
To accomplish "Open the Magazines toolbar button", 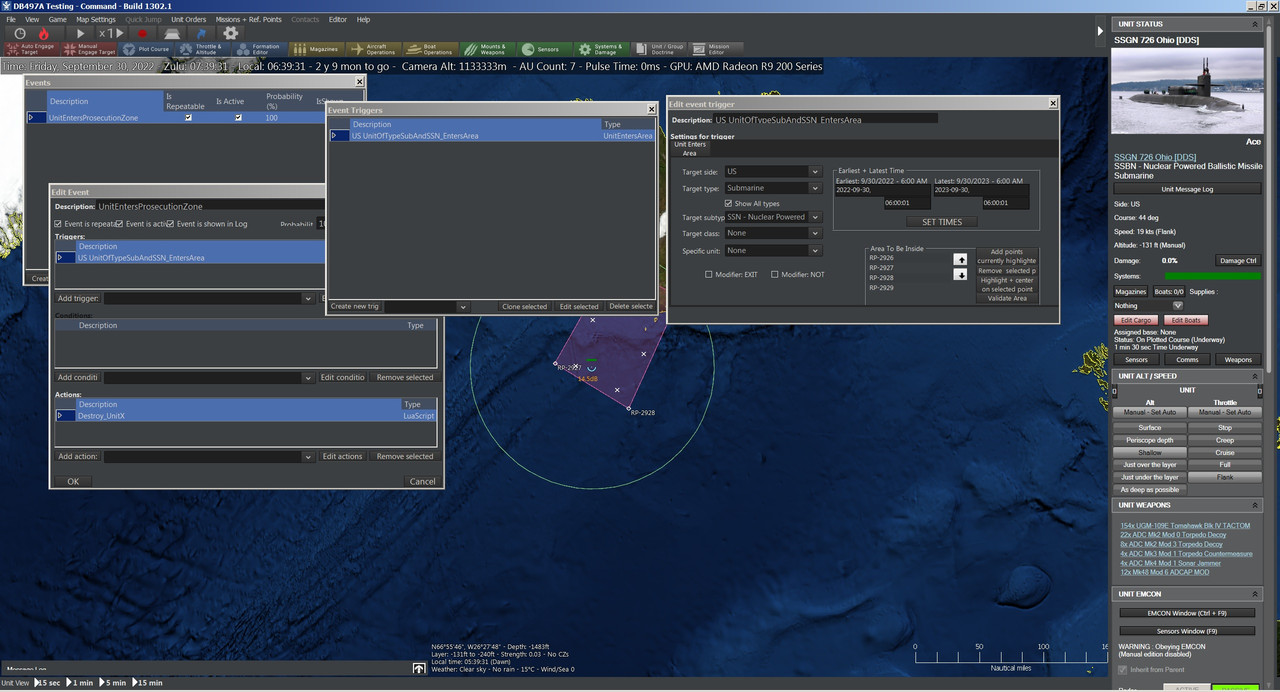I will [x=318, y=49].
